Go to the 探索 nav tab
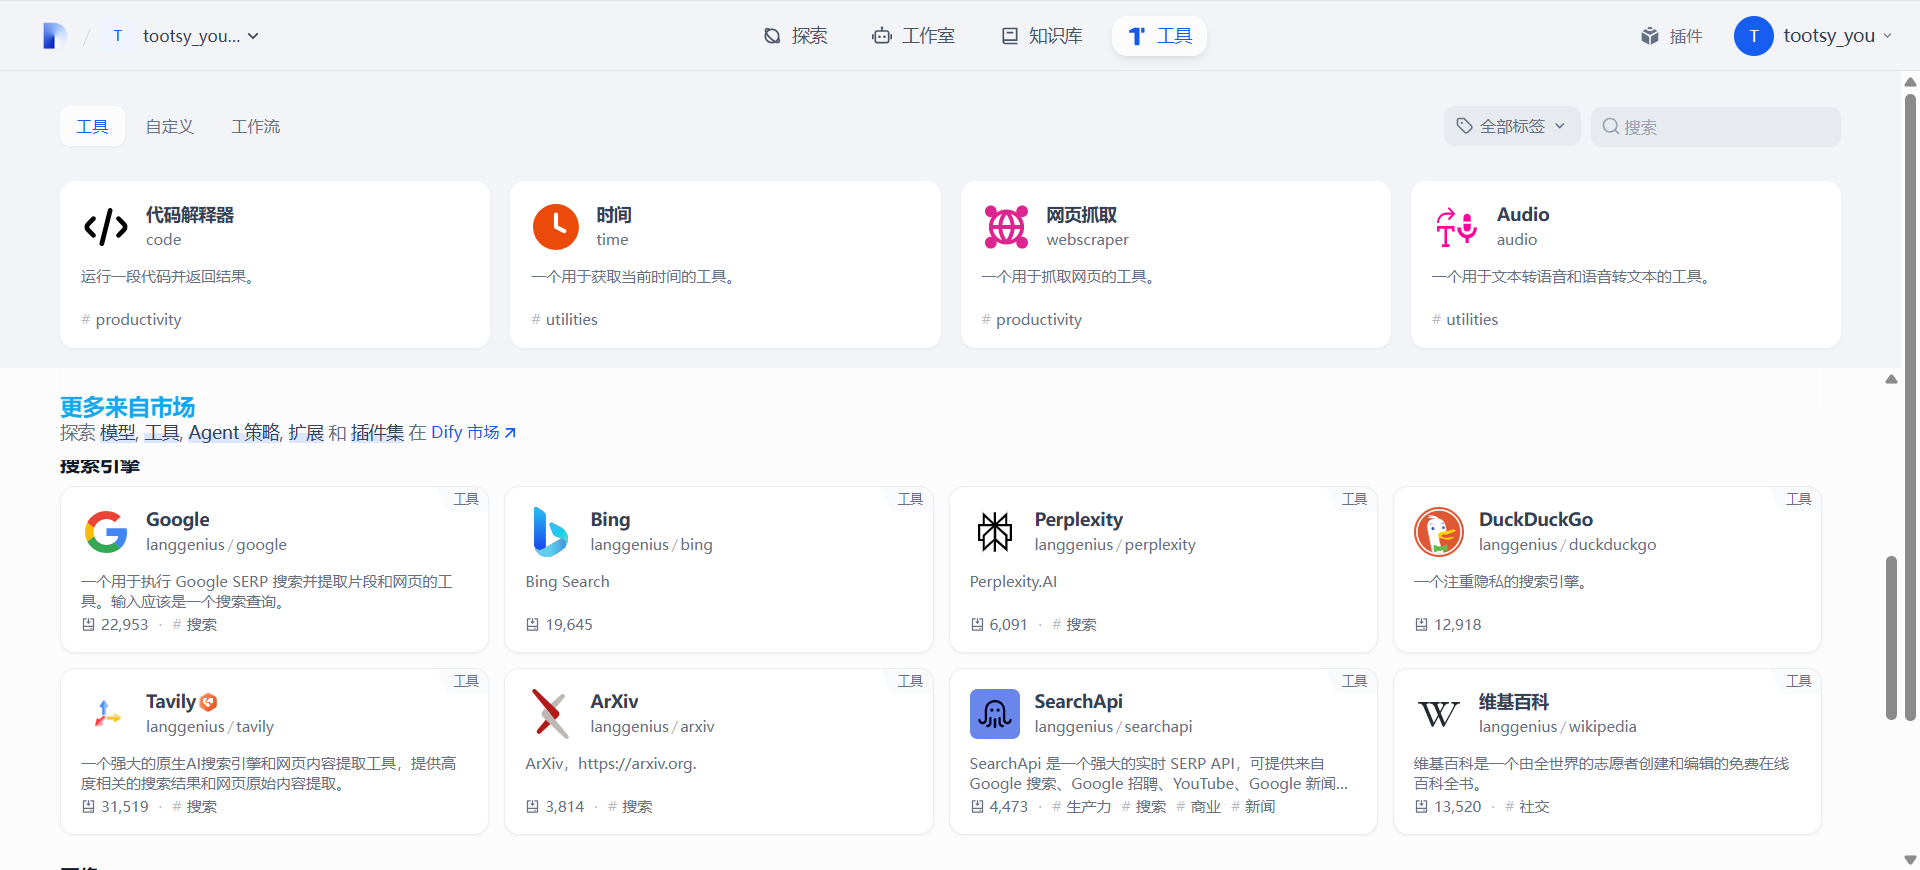This screenshot has height=870, width=1920. click(796, 36)
